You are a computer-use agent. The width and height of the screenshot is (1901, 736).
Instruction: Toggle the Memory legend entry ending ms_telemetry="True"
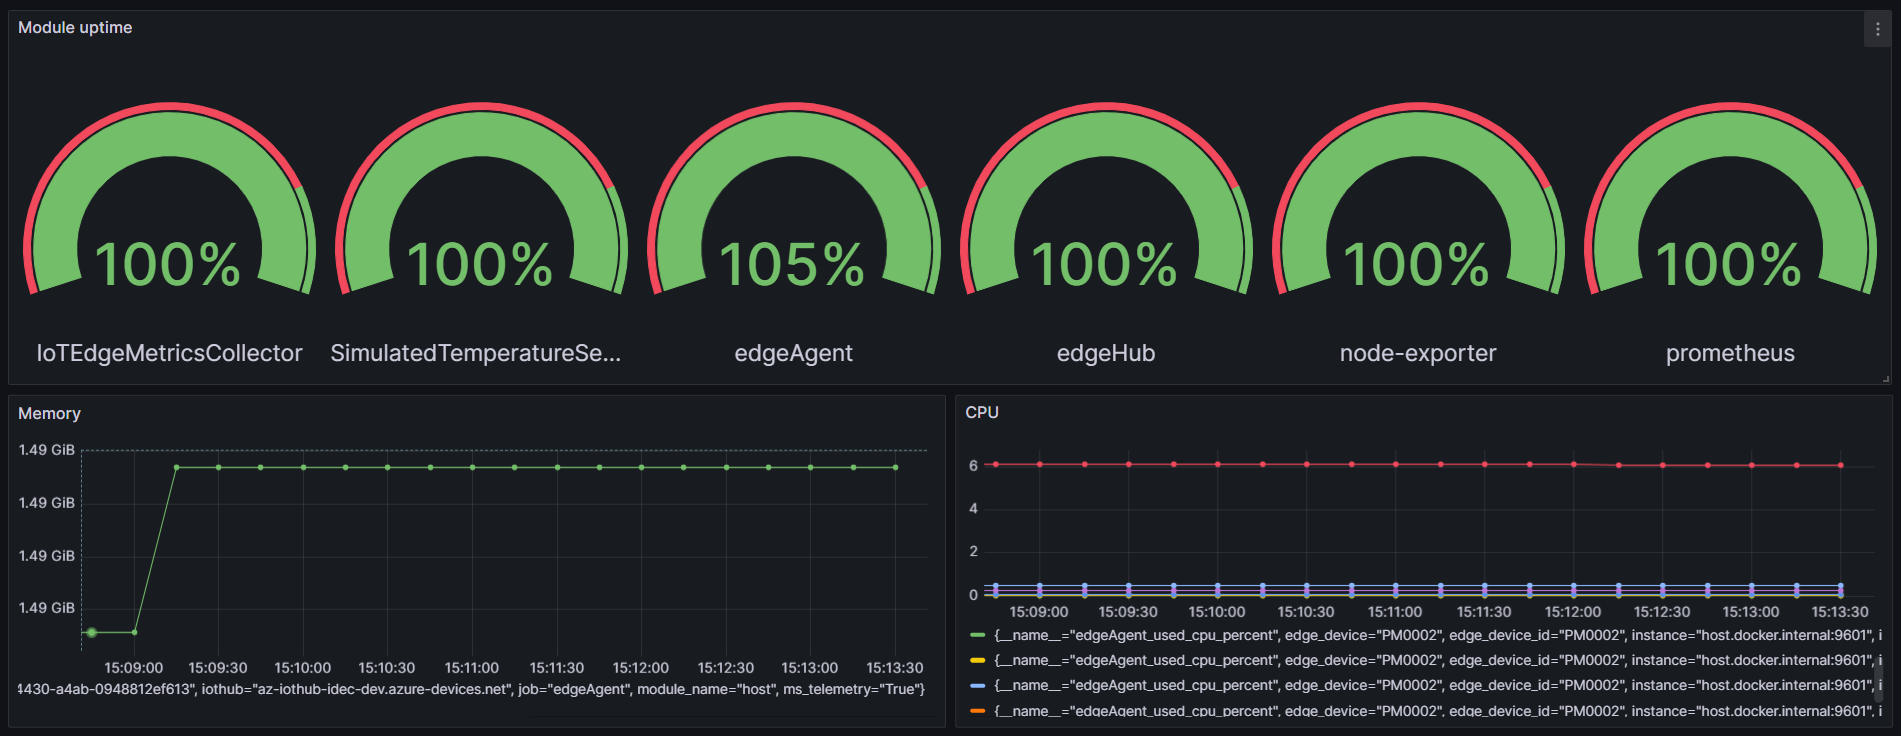[x=471, y=689]
